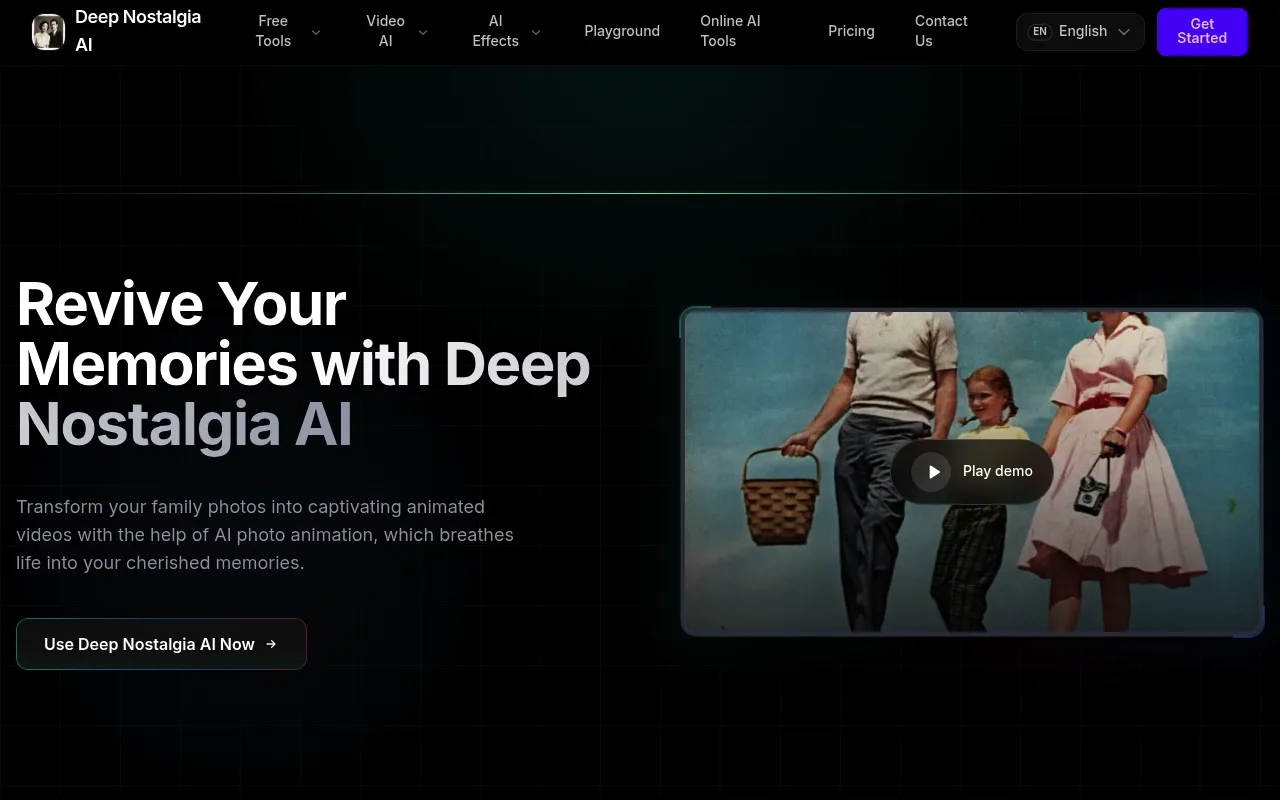Click the Video AI chevron arrow
This screenshot has height=800, width=1280.
(423, 32)
